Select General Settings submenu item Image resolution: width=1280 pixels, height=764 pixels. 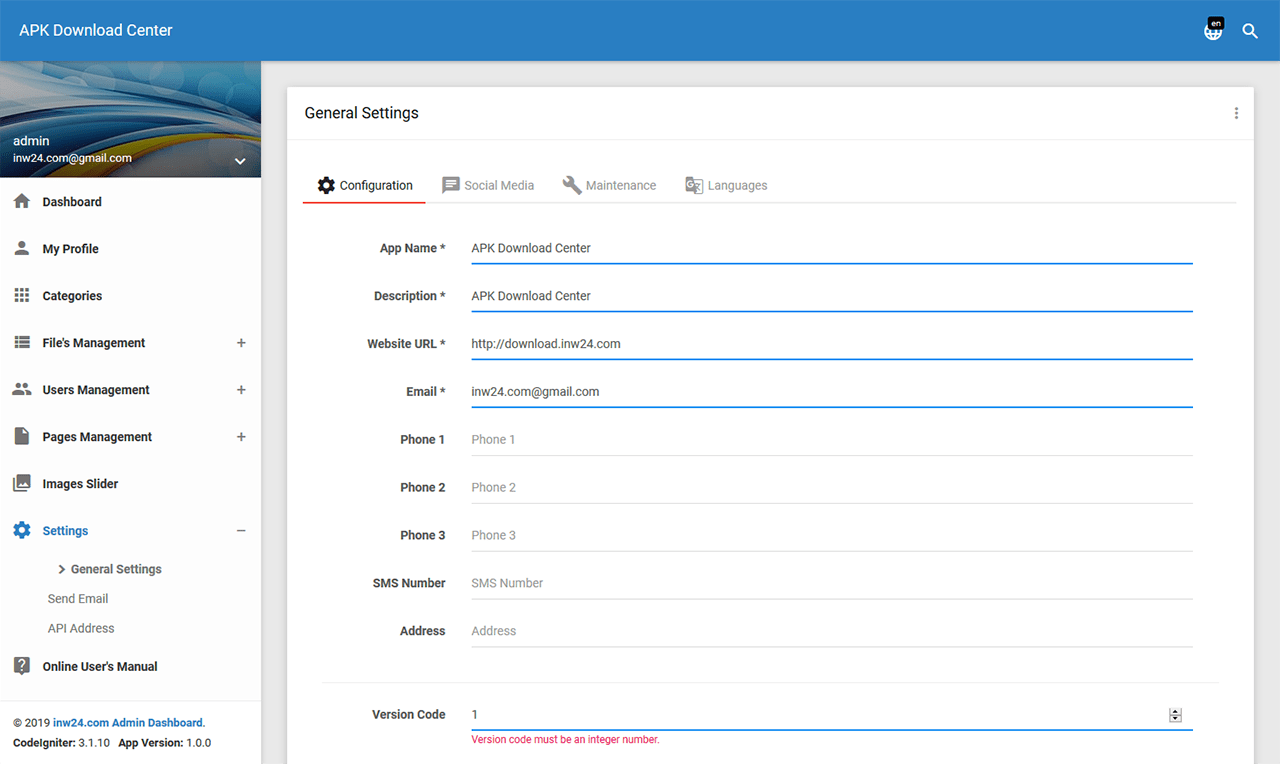tap(116, 569)
